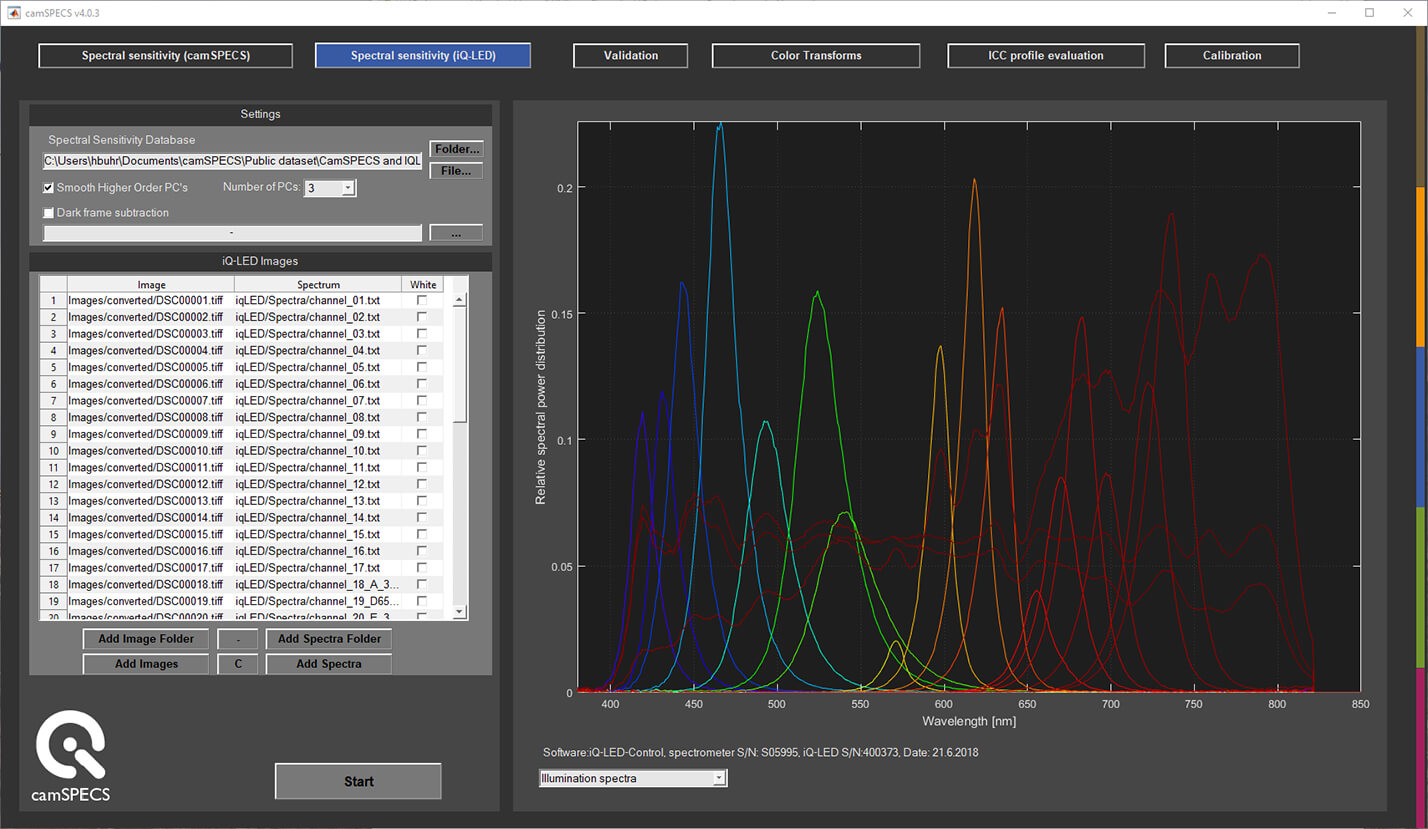The image size is (1428, 829).
Task: Select iqLED/Spectra/channel_16.txt cell
Action: 318,551
